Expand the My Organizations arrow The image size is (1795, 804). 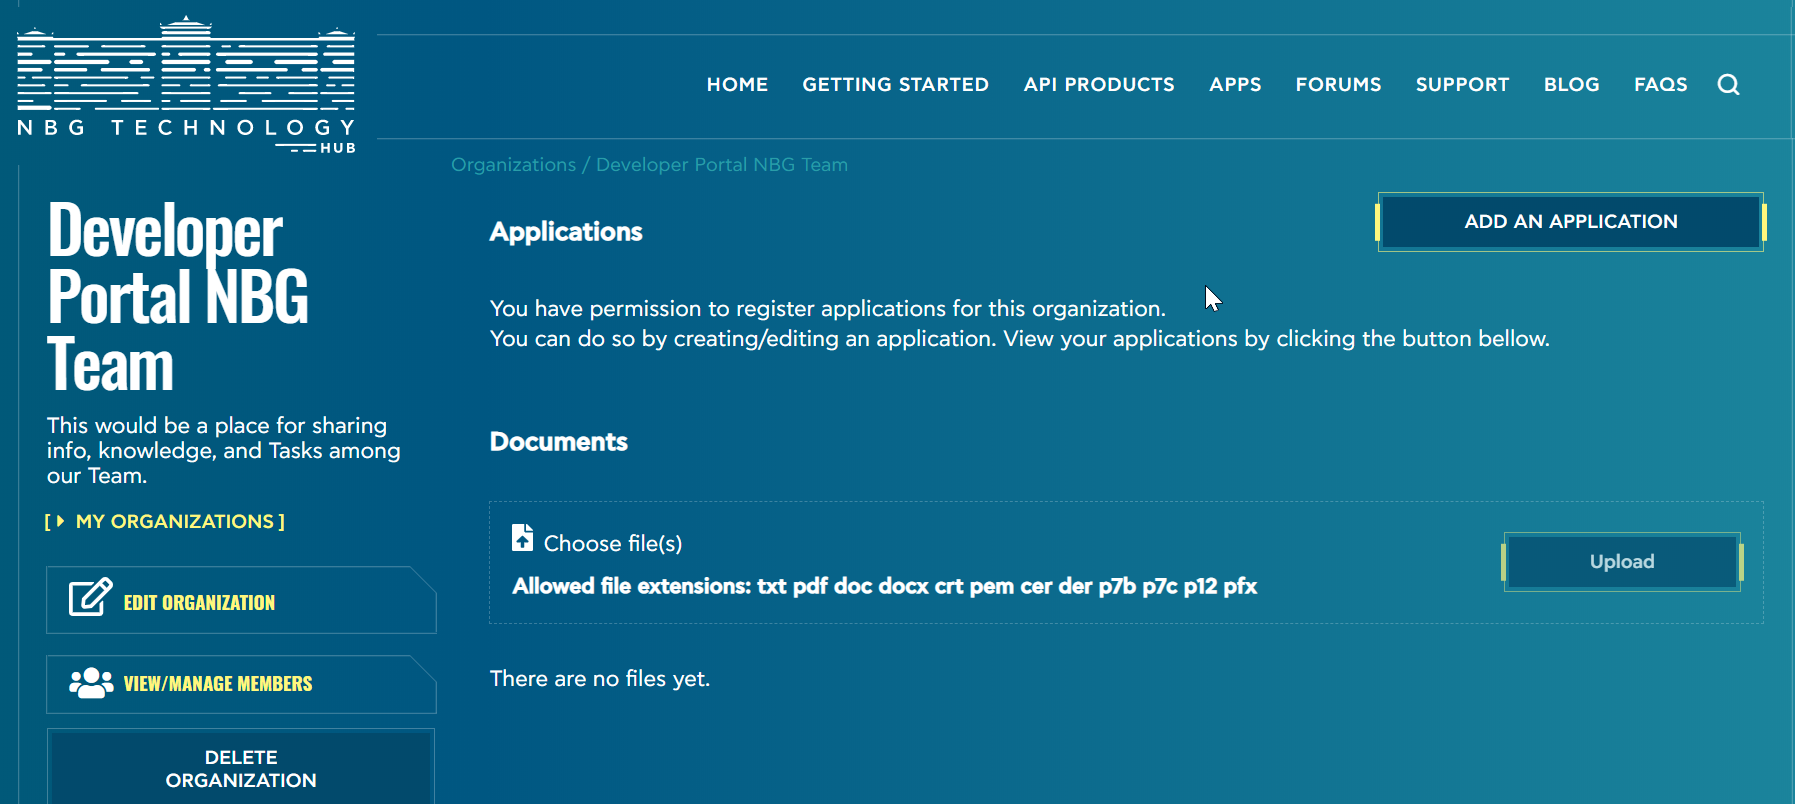[x=61, y=521]
